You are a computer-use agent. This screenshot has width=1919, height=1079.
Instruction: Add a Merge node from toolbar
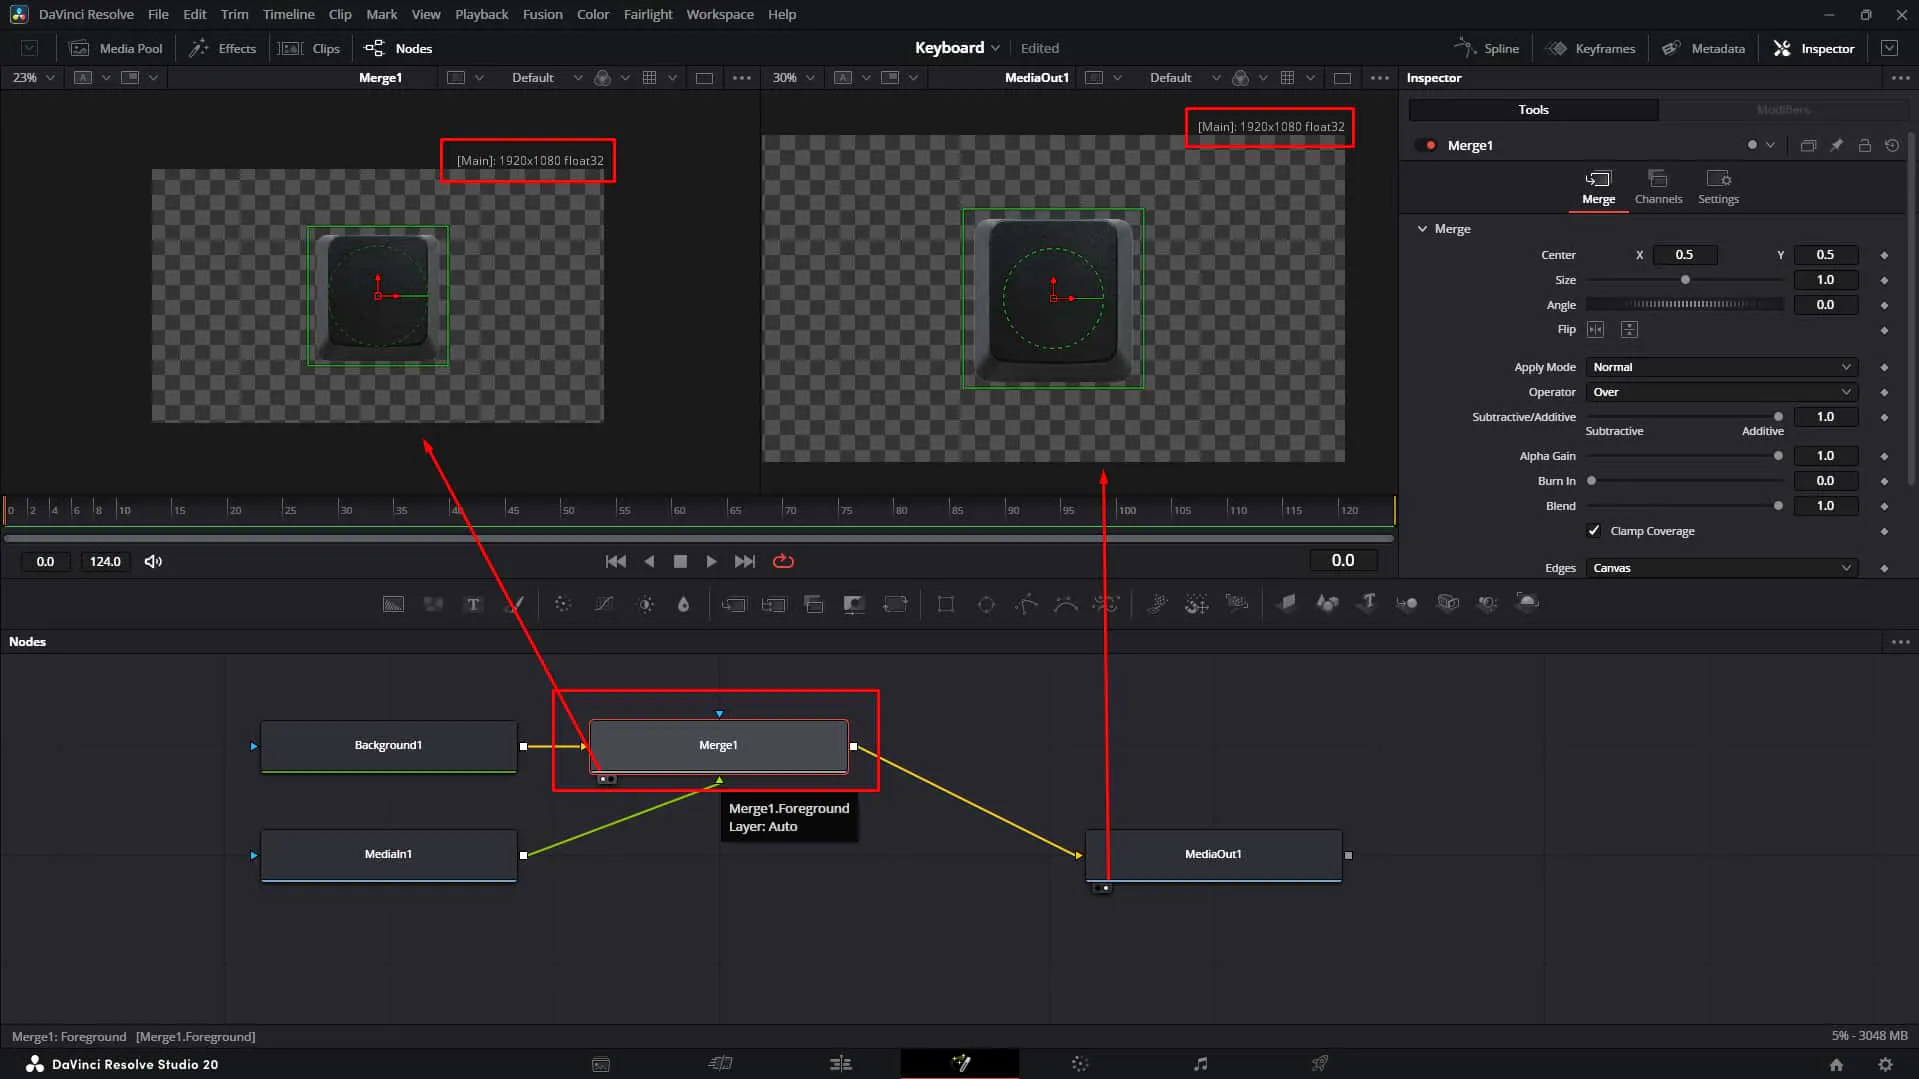coord(734,604)
